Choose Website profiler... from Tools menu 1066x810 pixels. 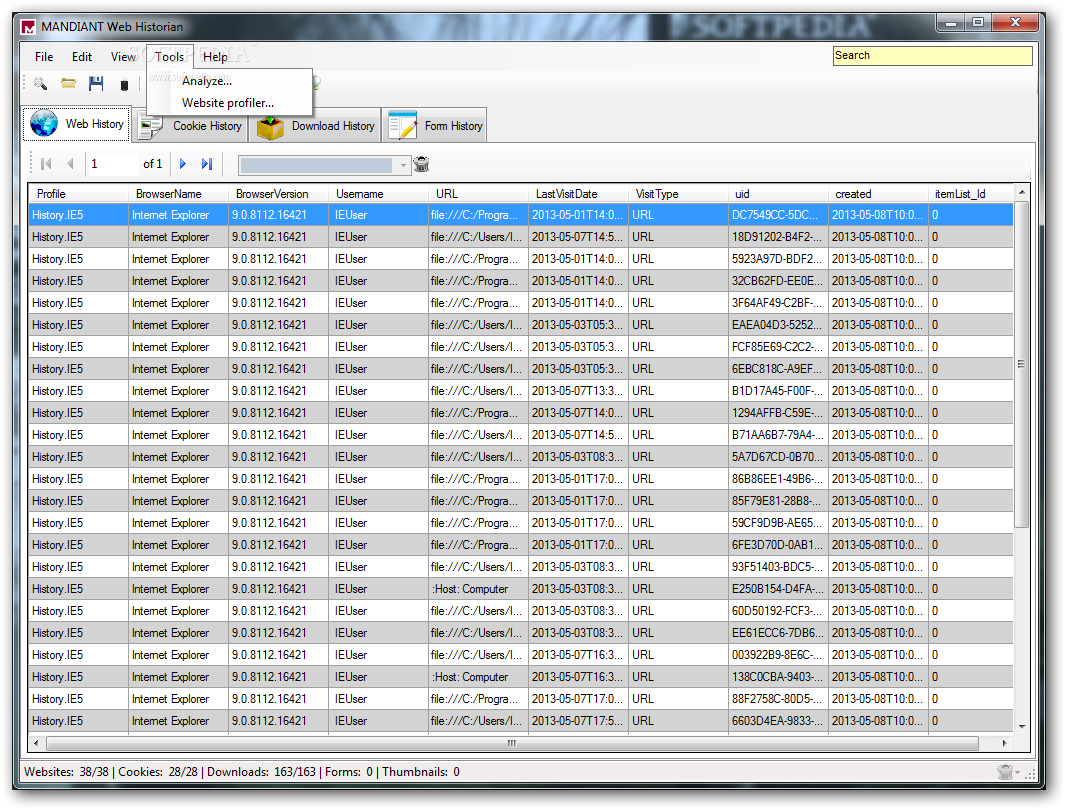229,103
